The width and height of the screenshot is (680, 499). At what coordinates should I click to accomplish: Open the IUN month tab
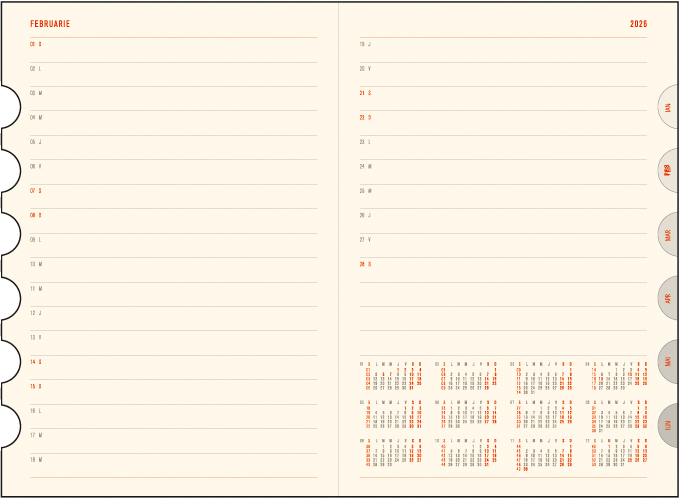click(667, 425)
